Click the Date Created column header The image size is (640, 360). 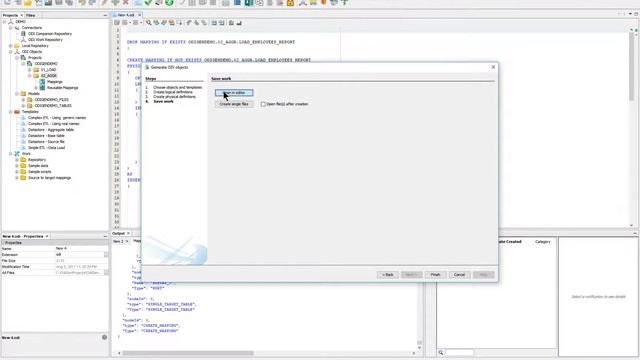(509, 242)
